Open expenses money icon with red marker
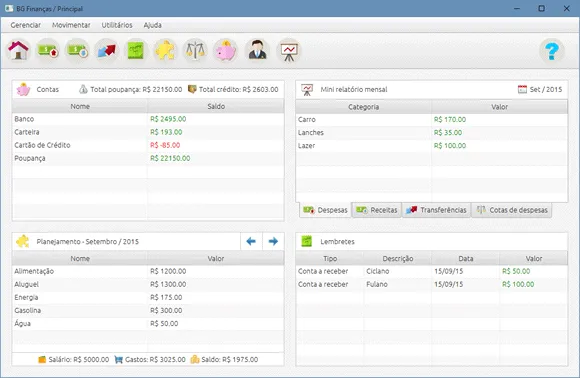 pyautogui.click(x=48, y=50)
